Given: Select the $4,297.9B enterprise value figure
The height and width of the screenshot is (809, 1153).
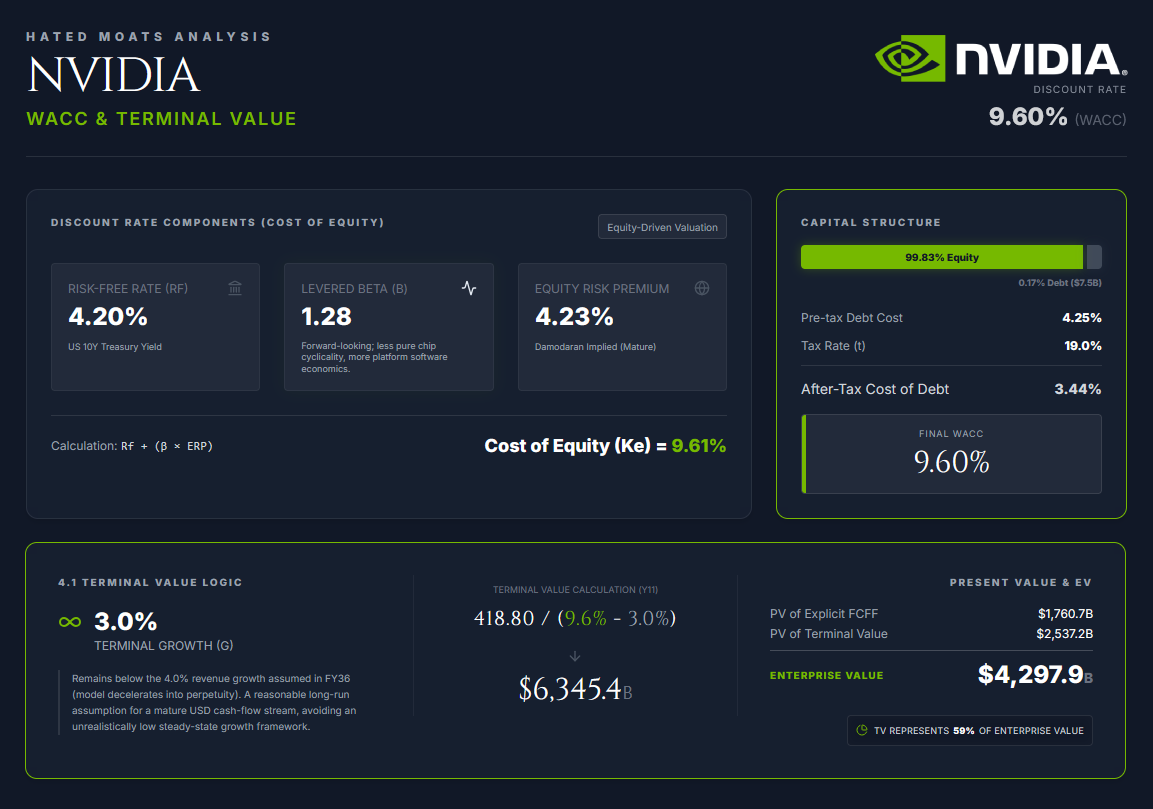Looking at the screenshot, I should (x=1035, y=674).
